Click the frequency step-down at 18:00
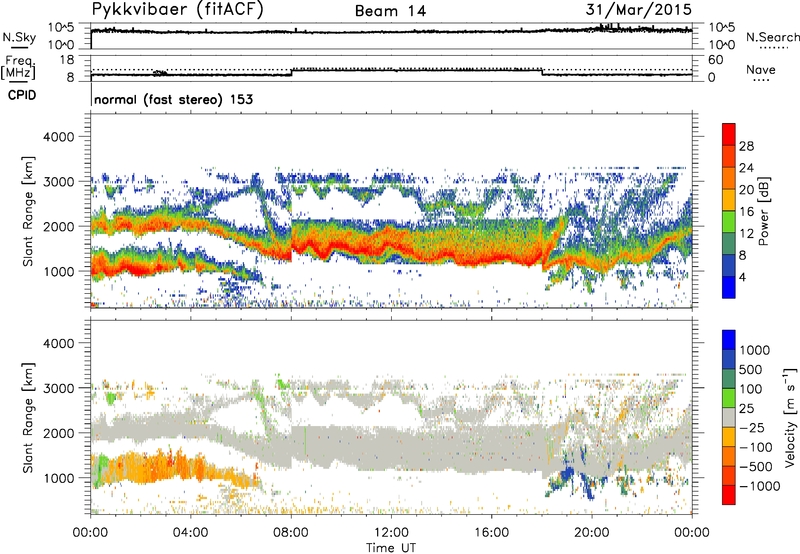Image resolution: width=800 pixels, height=554 pixels. tap(542, 71)
